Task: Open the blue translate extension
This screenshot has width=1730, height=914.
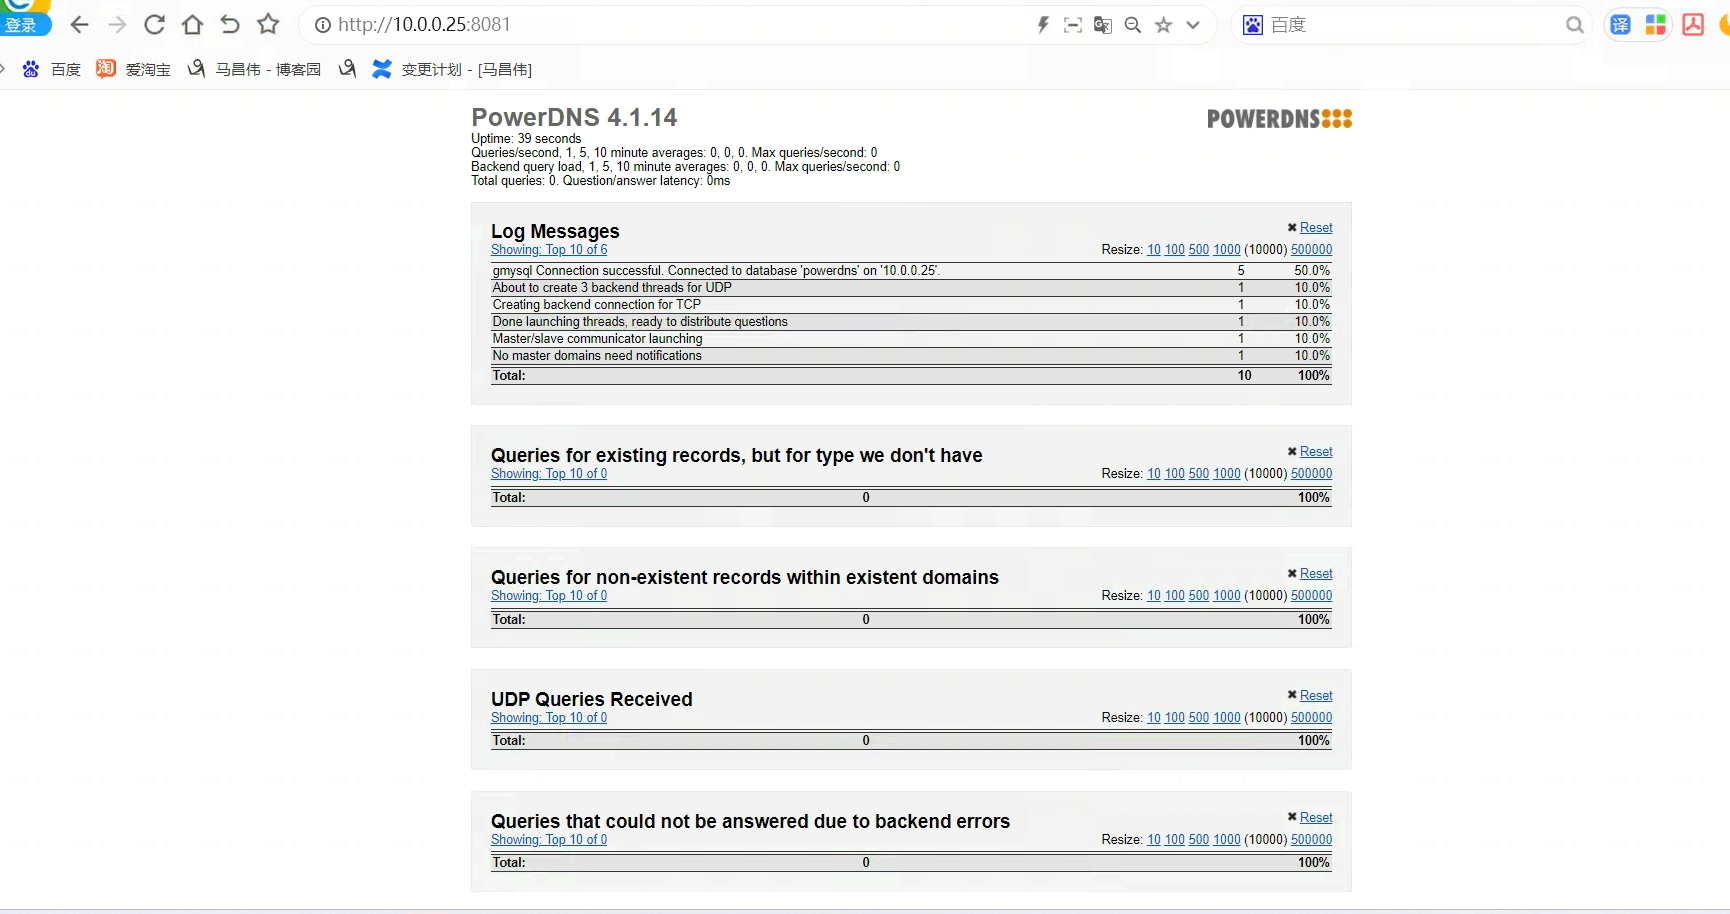Action: [1621, 25]
